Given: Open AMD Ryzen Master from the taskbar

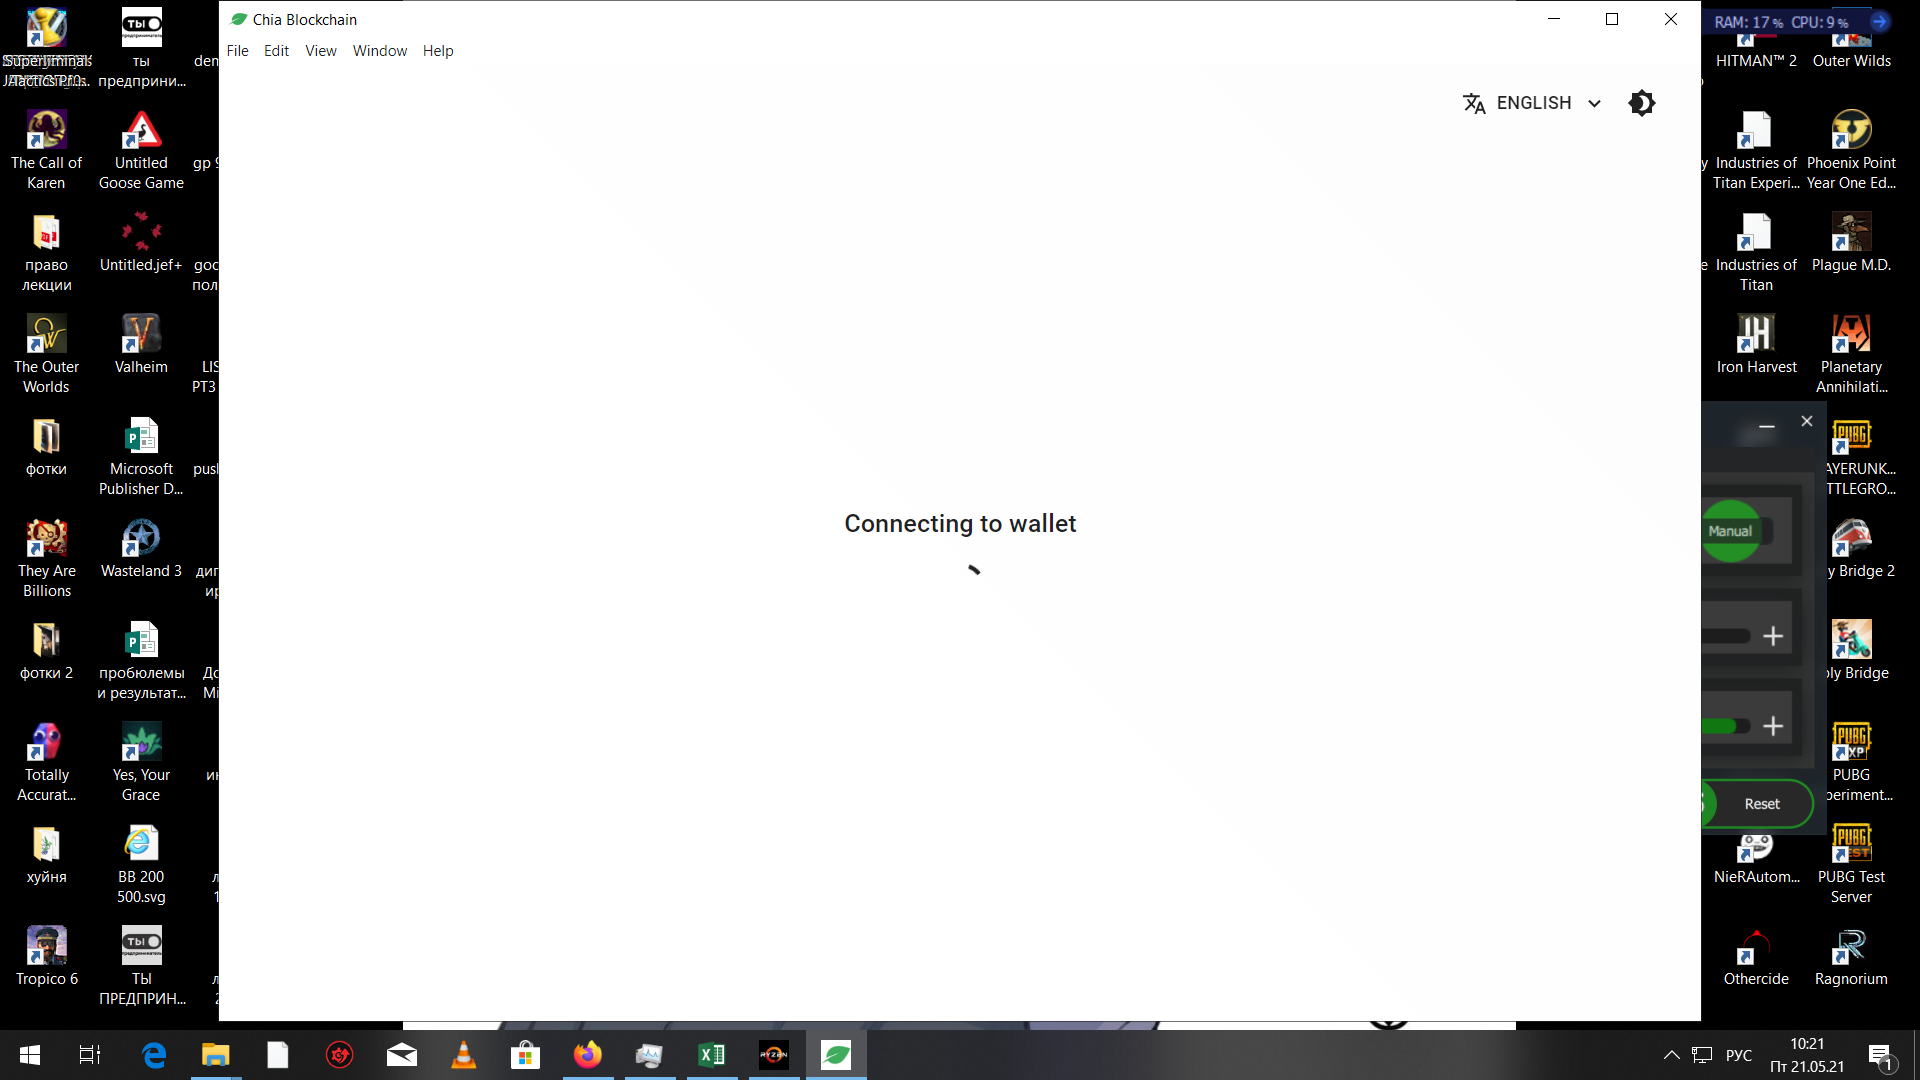Looking at the screenshot, I should tap(774, 1055).
